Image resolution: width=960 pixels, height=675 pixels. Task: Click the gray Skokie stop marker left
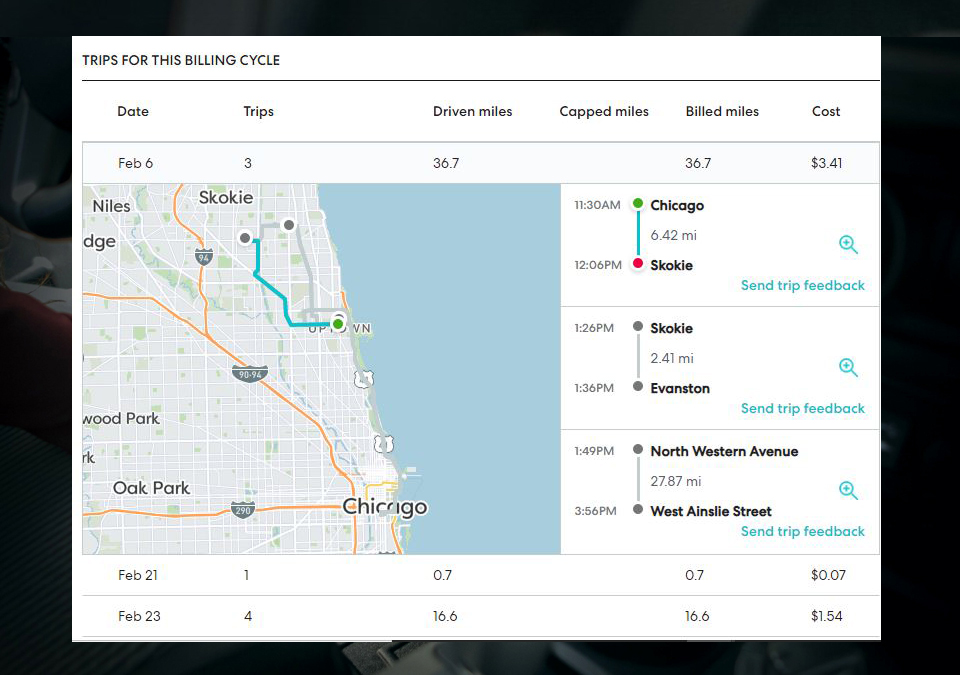[x=245, y=238]
